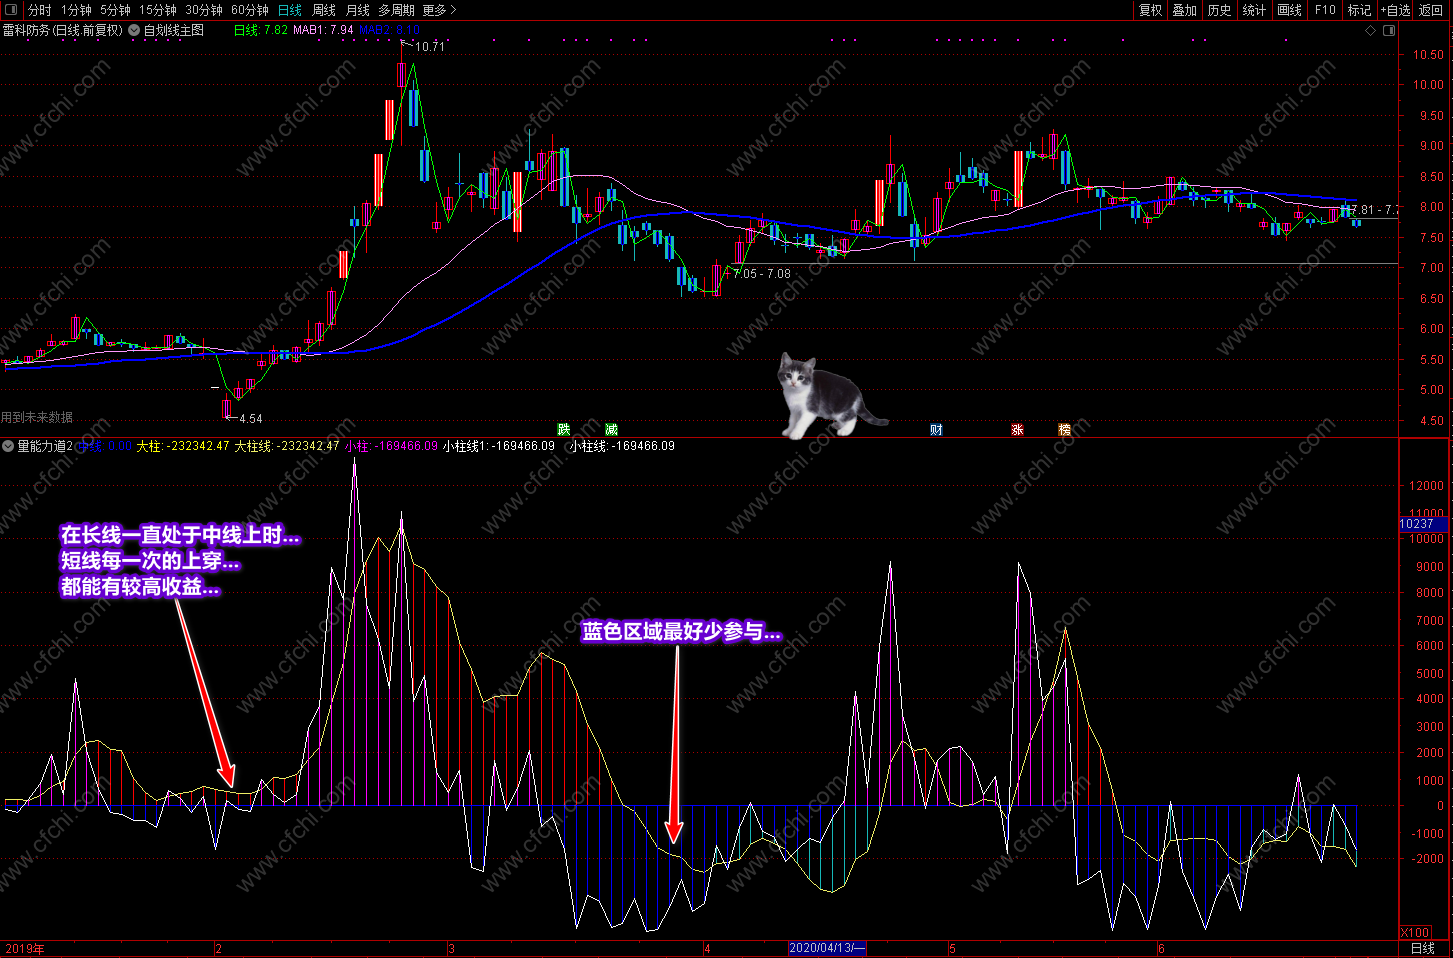Expand the 更多 periods menu
The width and height of the screenshot is (1453, 958).
pos(439,10)
